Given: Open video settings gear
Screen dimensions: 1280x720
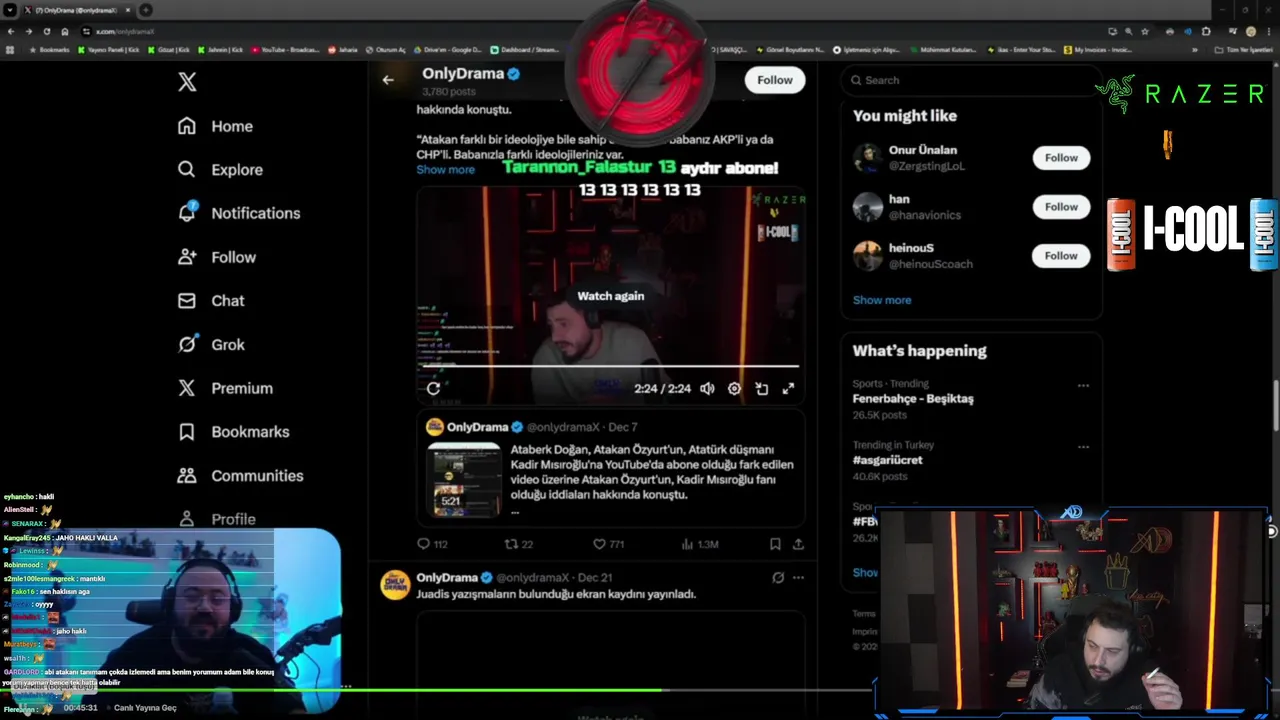Looking at the screenshot, I should click(x=734, y=389).
